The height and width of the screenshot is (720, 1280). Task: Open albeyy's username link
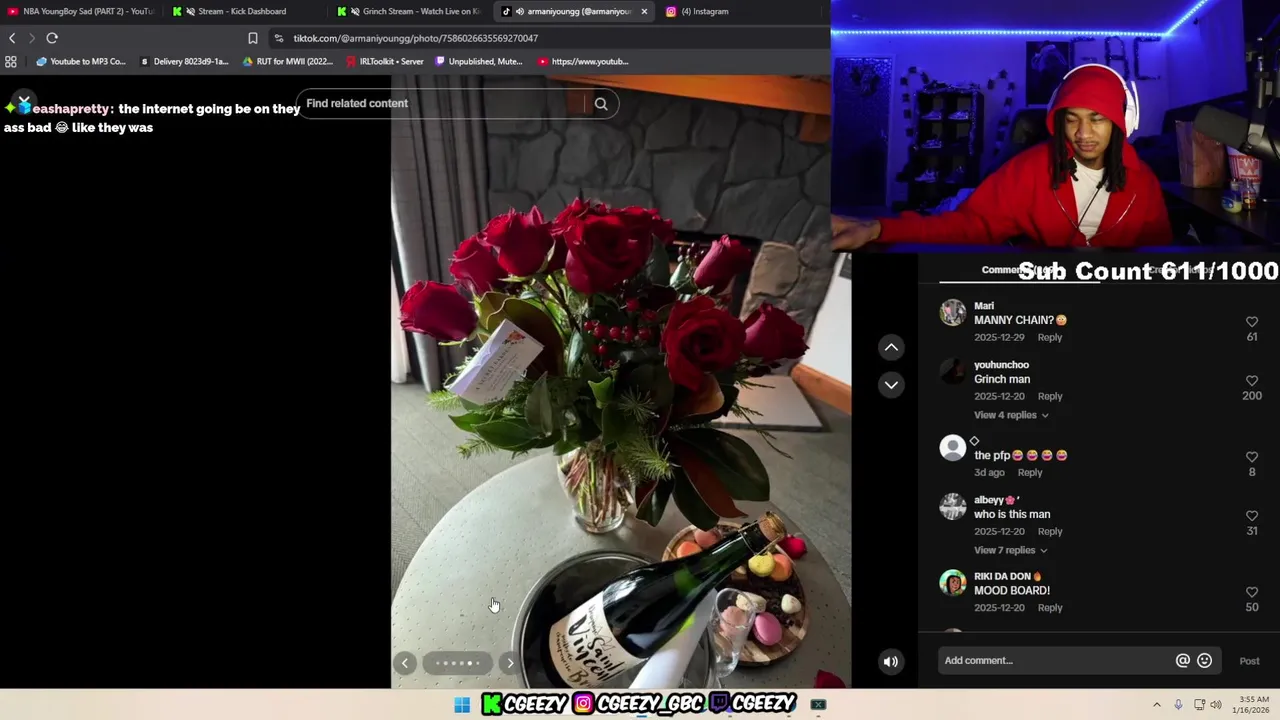click(x=996, y=500)
